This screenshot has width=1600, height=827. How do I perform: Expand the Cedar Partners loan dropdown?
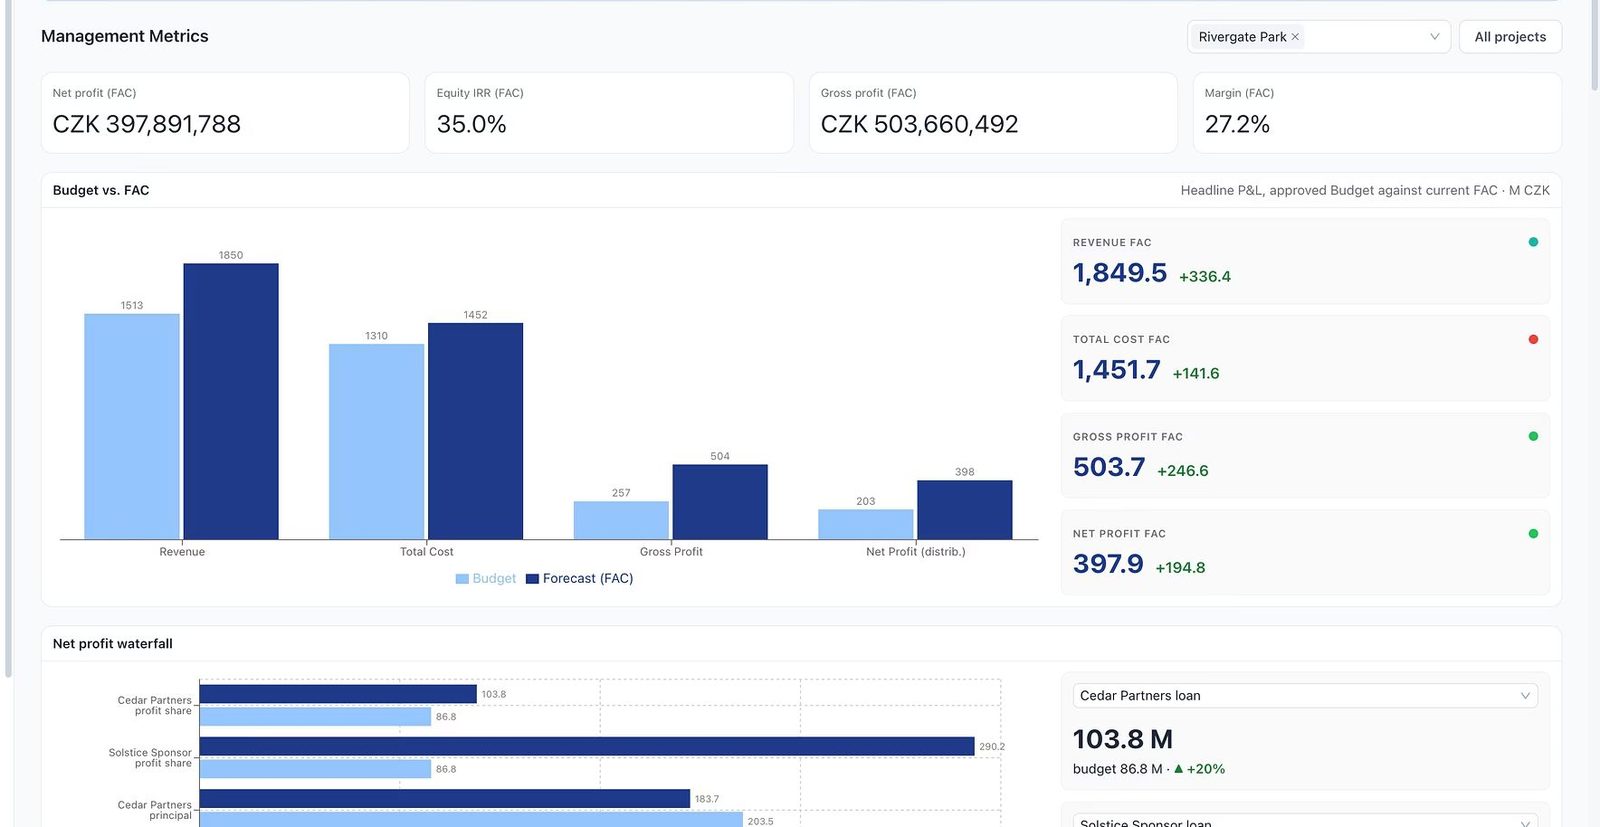click(x=1305, y=696)
